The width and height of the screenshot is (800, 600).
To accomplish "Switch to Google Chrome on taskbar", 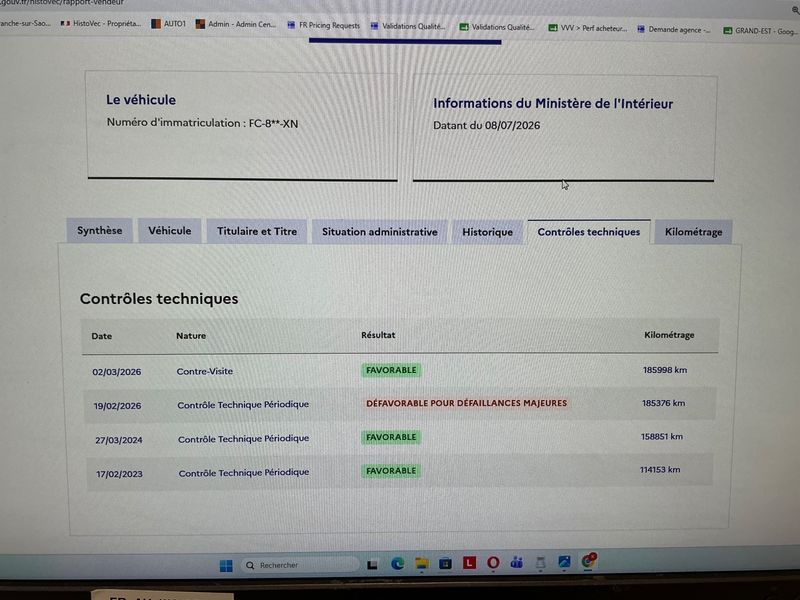I will [x=588, y=561].
